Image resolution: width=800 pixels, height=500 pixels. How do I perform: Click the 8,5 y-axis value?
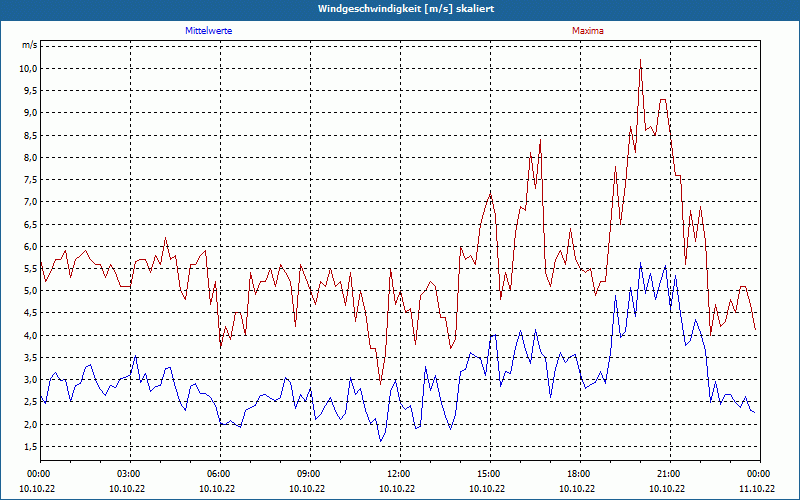click(30, 135)
